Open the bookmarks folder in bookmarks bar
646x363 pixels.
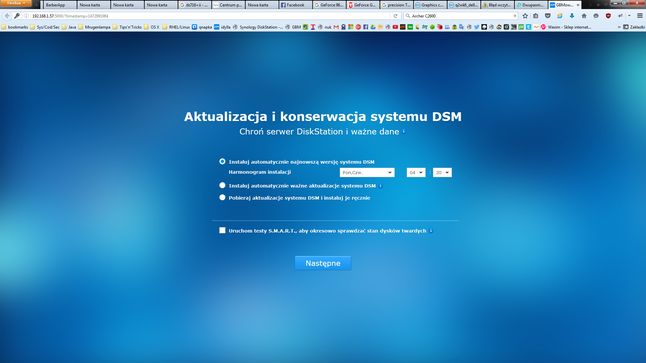tap(14, 27)
